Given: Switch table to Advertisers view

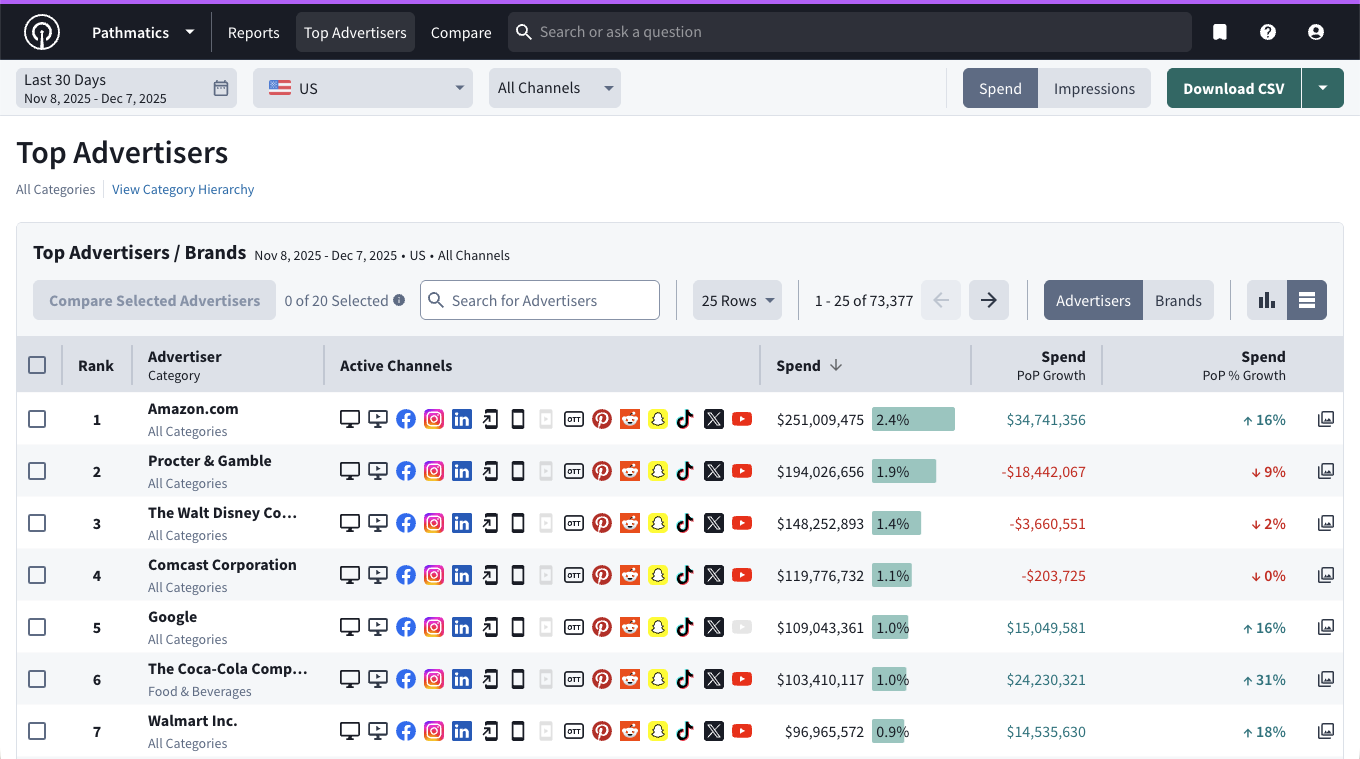Looking at the screenshot, I should (x=1093, y=300).
